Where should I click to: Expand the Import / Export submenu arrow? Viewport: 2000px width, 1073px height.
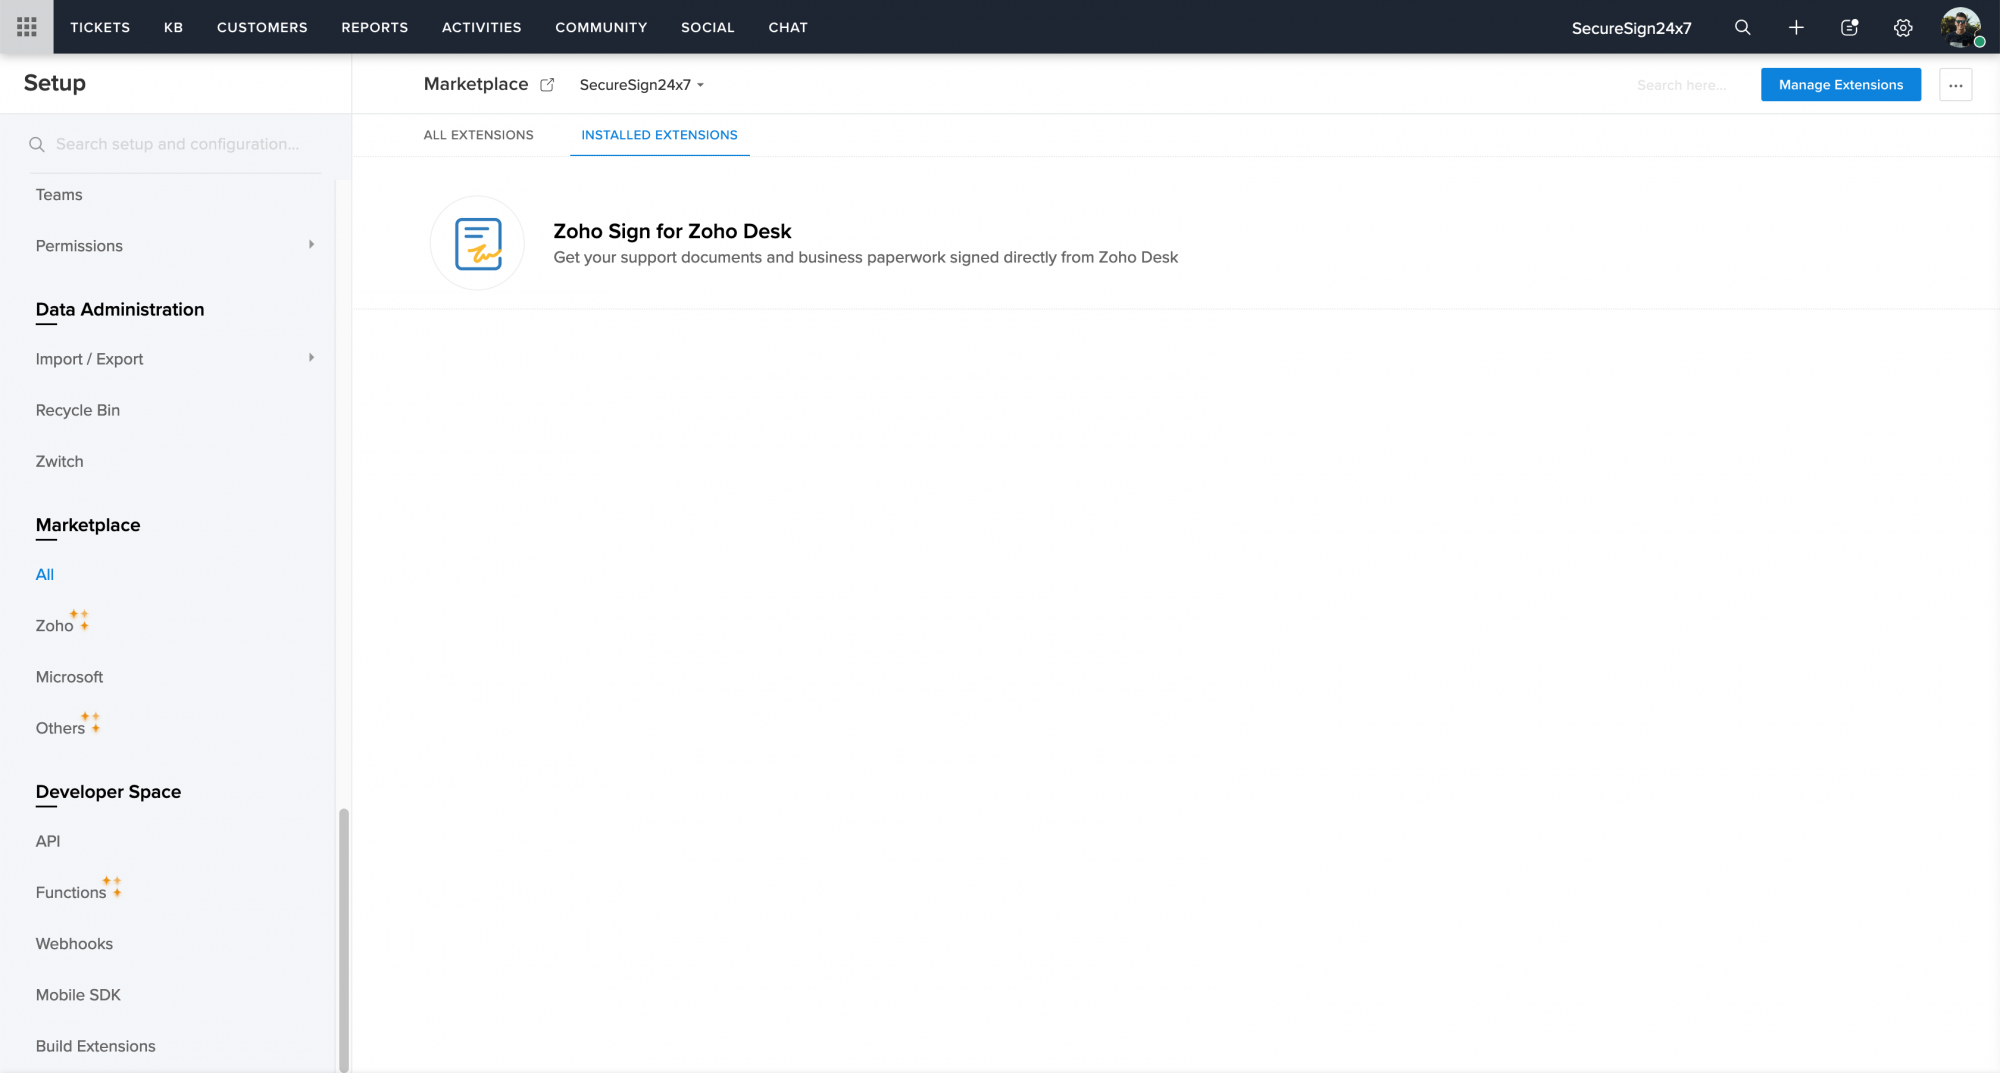(x=311, y=358)
